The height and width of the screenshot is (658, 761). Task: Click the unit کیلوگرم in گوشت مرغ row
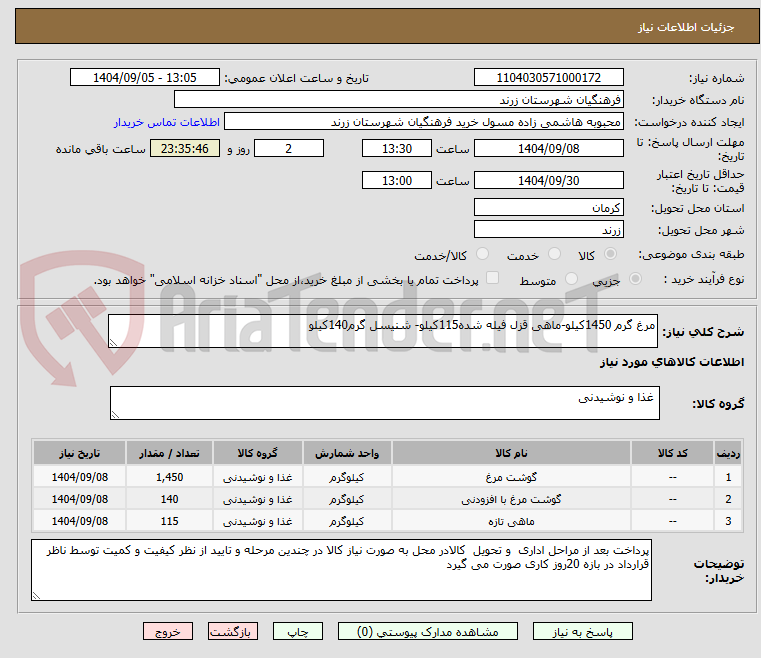coord(347,477)
